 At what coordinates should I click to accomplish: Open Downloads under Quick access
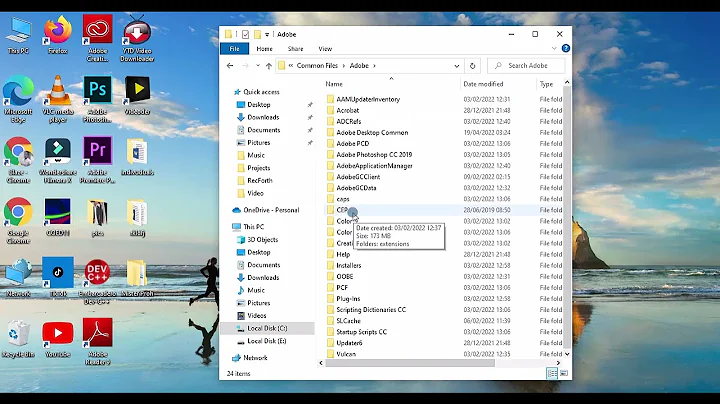263,117
